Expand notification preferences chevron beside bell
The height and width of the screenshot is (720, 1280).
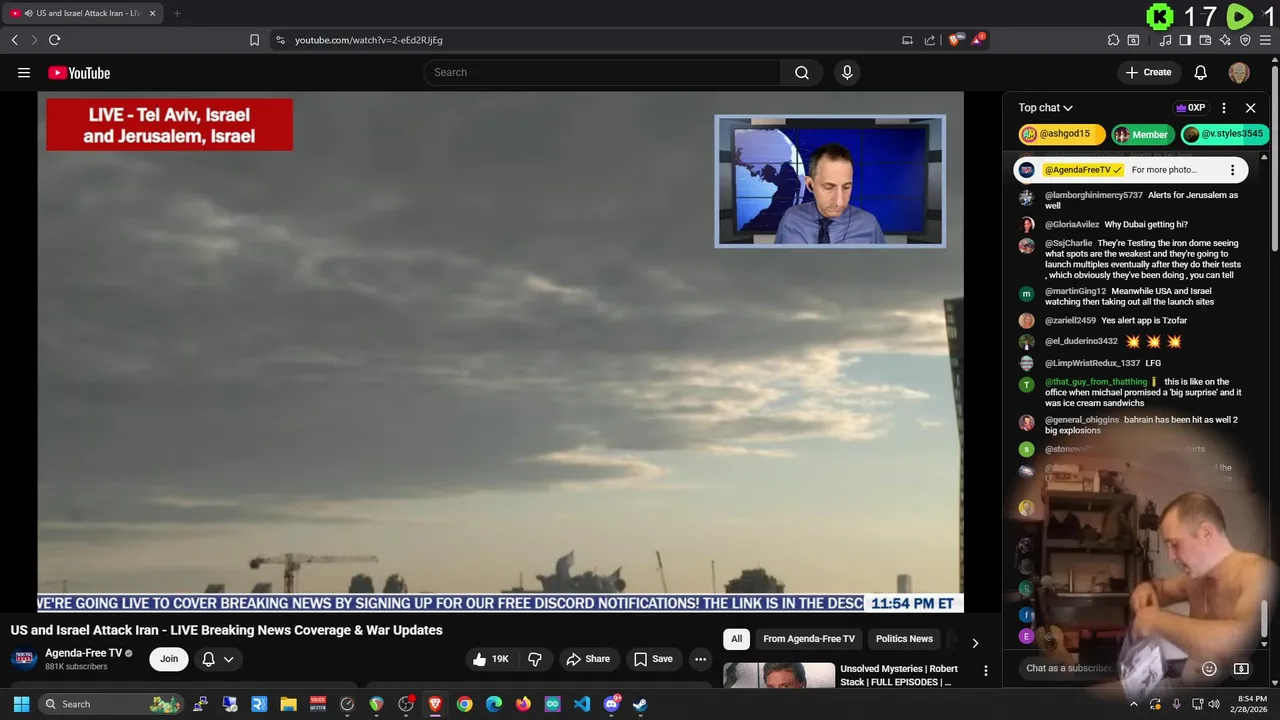point(229,659)
